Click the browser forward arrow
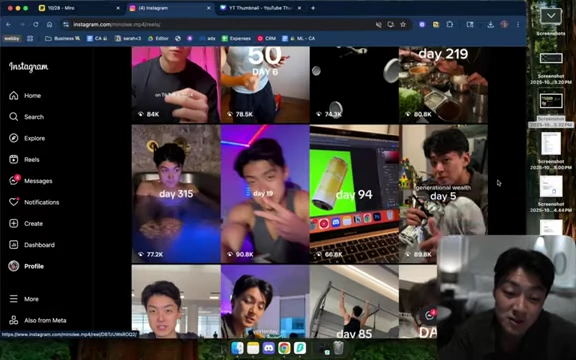This screenshot has height=360, width=576. (22, 25)
